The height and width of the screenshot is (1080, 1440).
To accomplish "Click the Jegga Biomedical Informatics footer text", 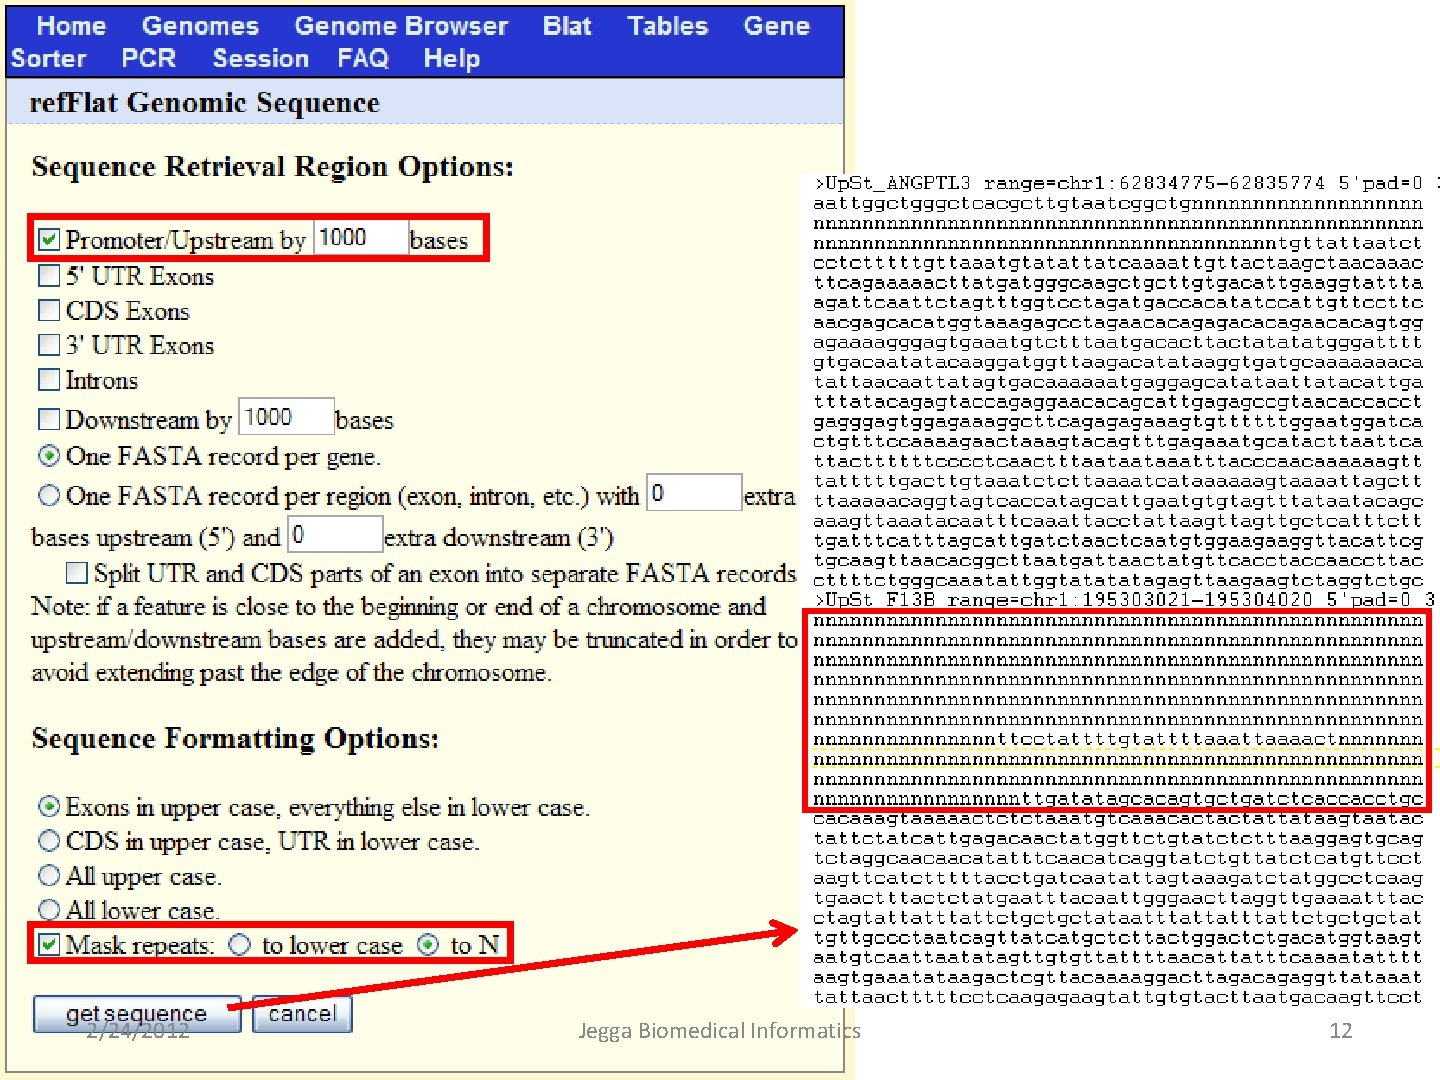I will pos(719,1030).
